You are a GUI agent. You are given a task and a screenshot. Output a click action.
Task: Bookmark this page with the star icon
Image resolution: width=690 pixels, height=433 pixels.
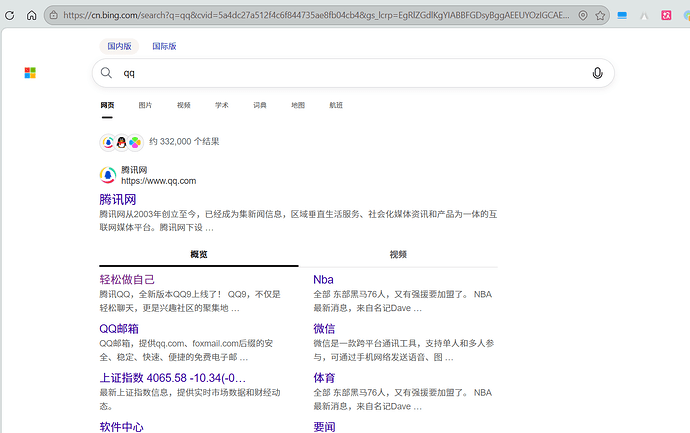click(600, 15)
